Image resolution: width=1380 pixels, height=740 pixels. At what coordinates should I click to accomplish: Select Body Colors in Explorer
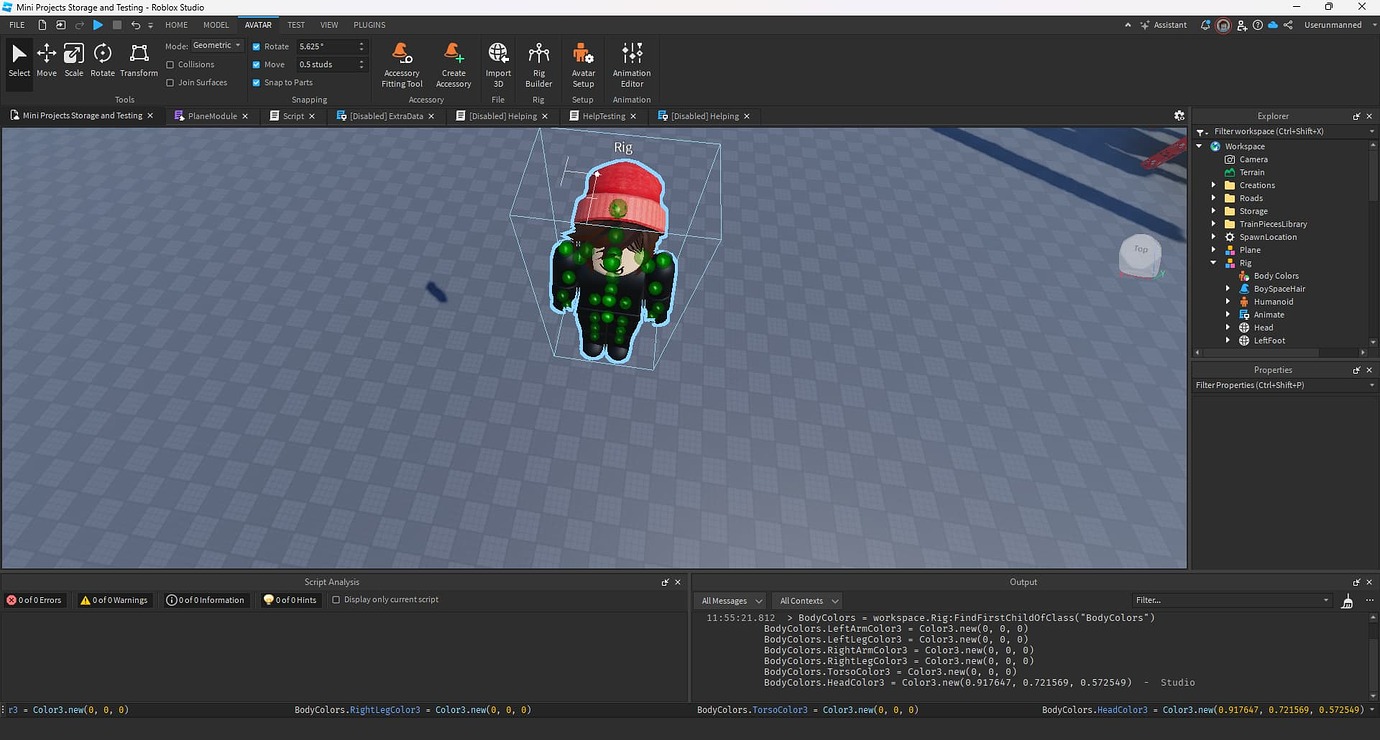click(x=1276, y=276)
